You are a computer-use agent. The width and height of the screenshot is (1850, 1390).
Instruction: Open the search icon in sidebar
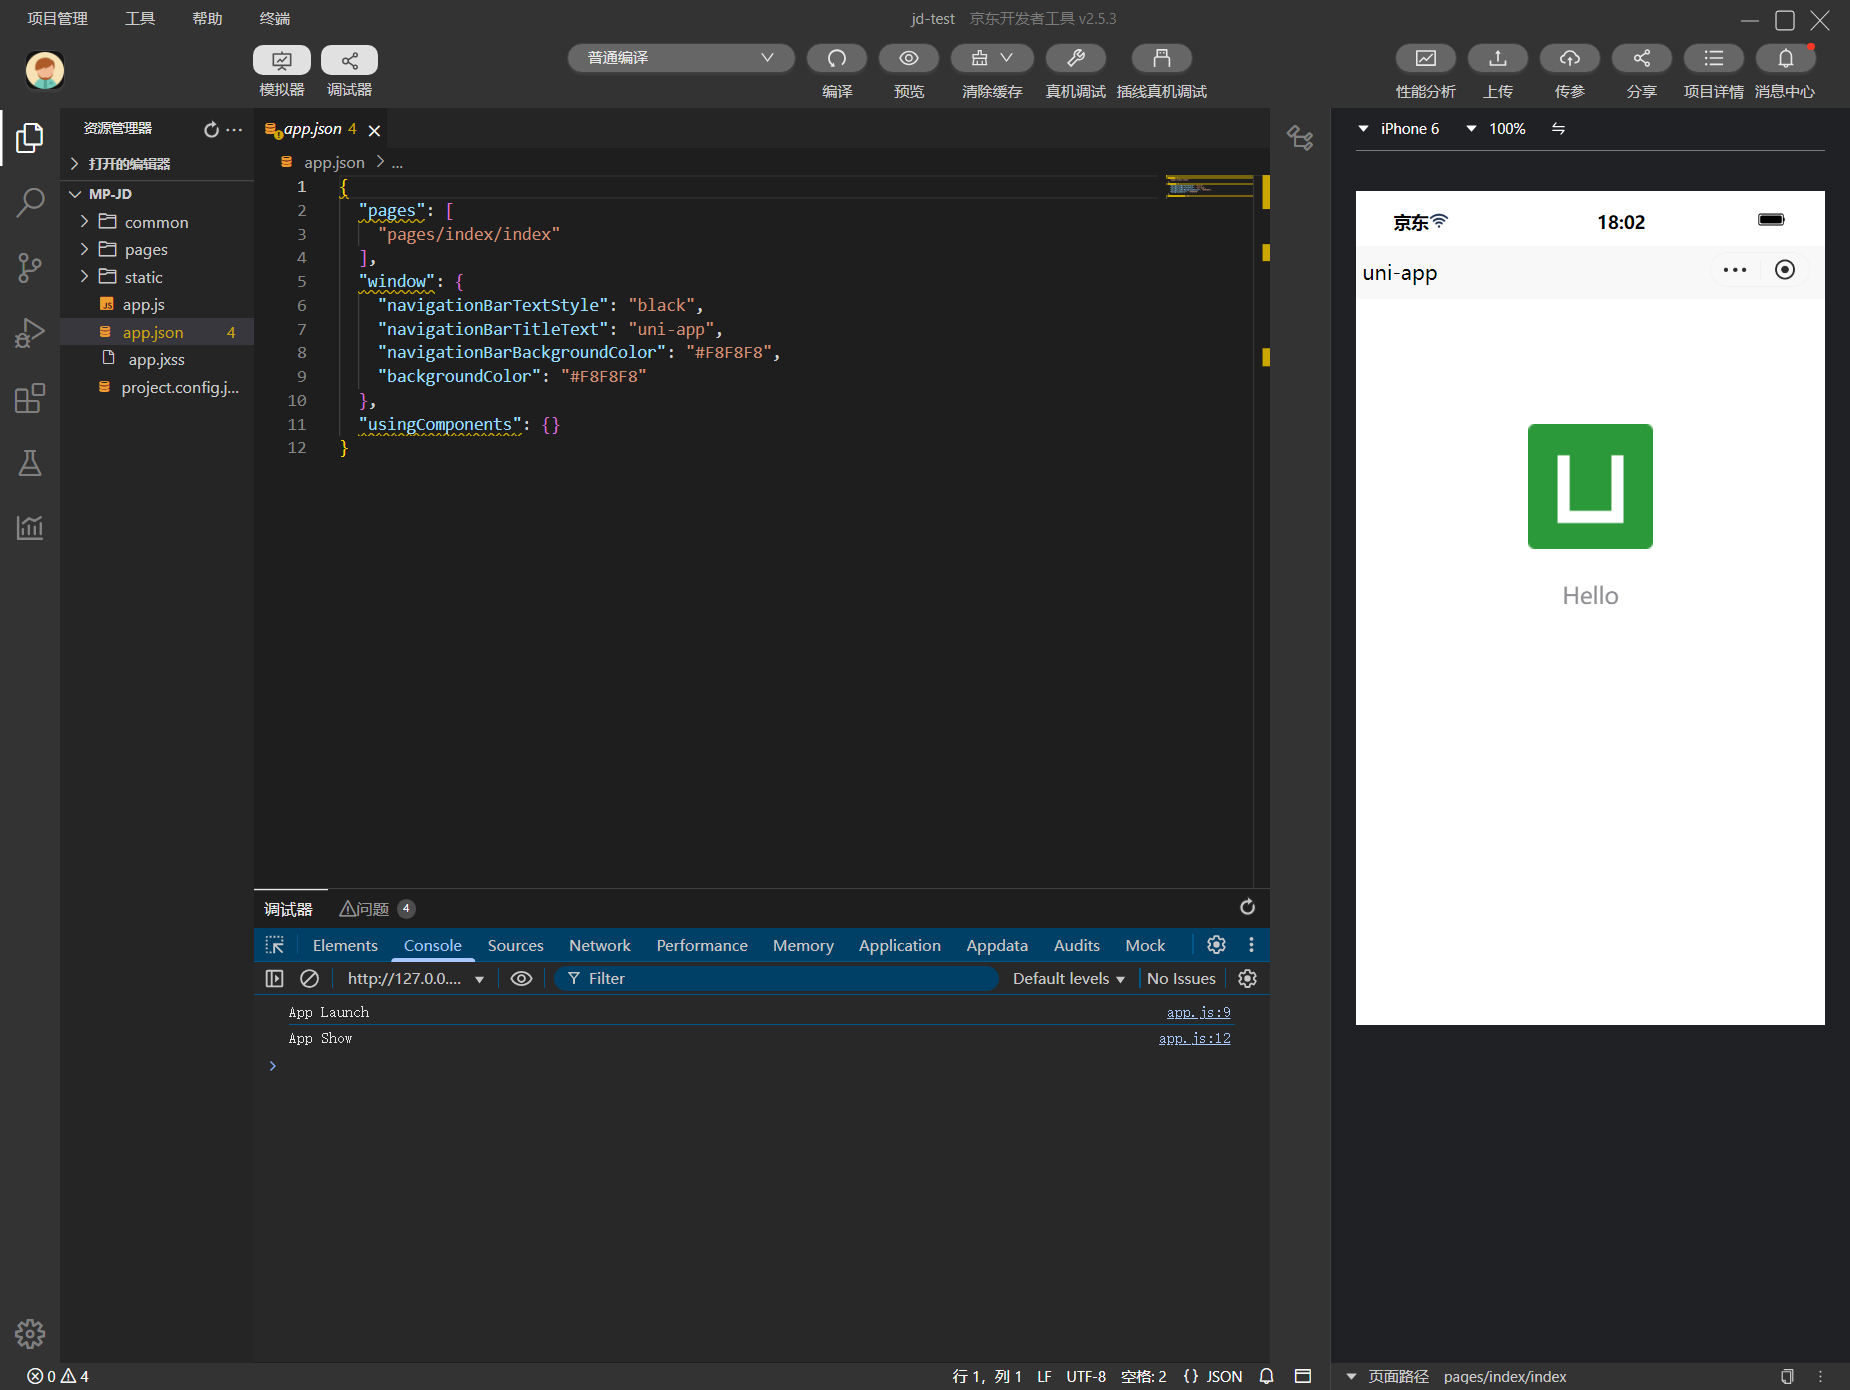point(30,203)
